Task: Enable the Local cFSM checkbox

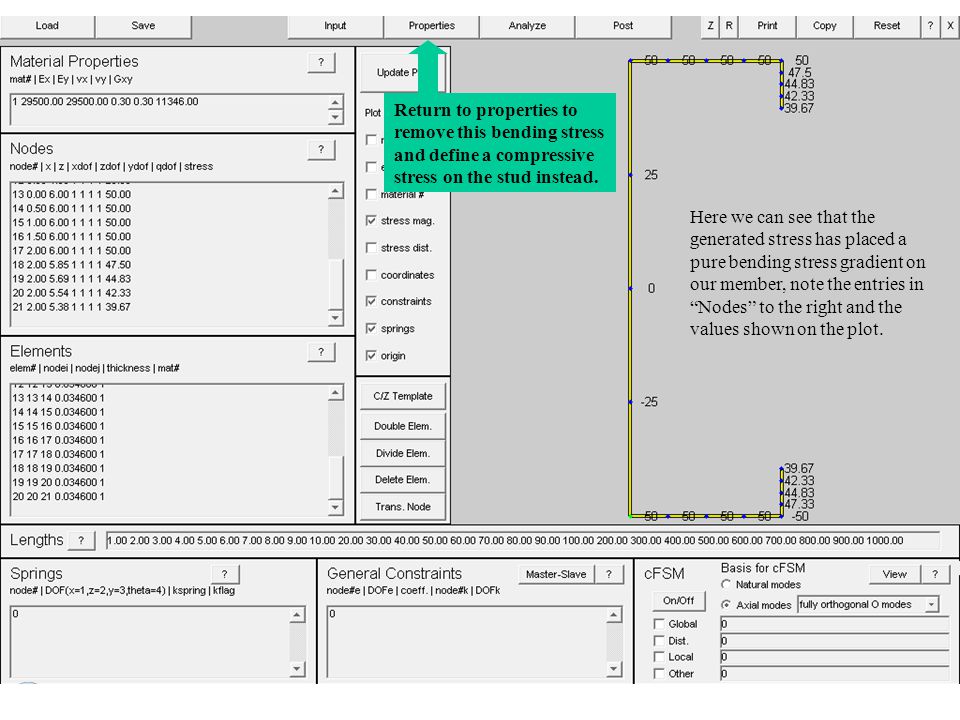Action: [659, 657]
